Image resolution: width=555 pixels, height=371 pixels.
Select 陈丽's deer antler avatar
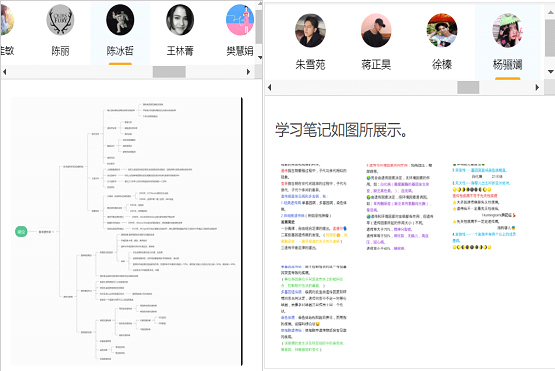click(x=60, y=20)
